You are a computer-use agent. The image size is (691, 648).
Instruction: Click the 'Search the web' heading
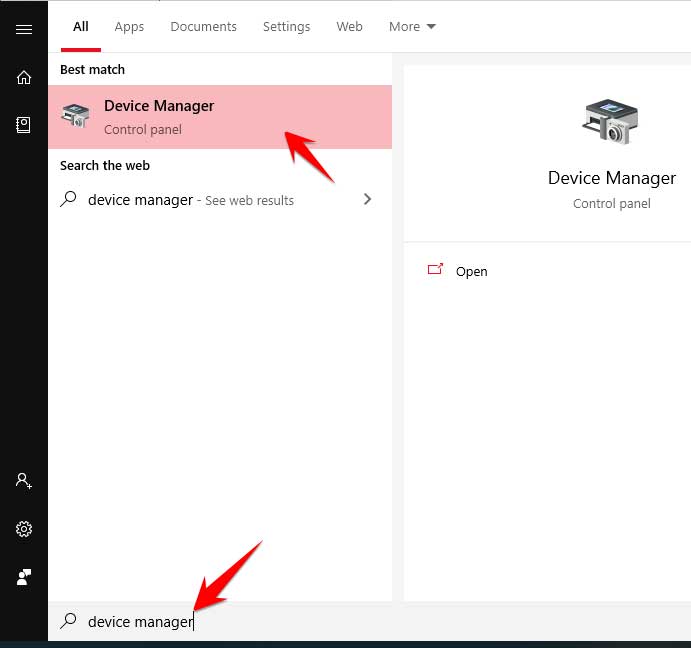[x=105, y=166]
